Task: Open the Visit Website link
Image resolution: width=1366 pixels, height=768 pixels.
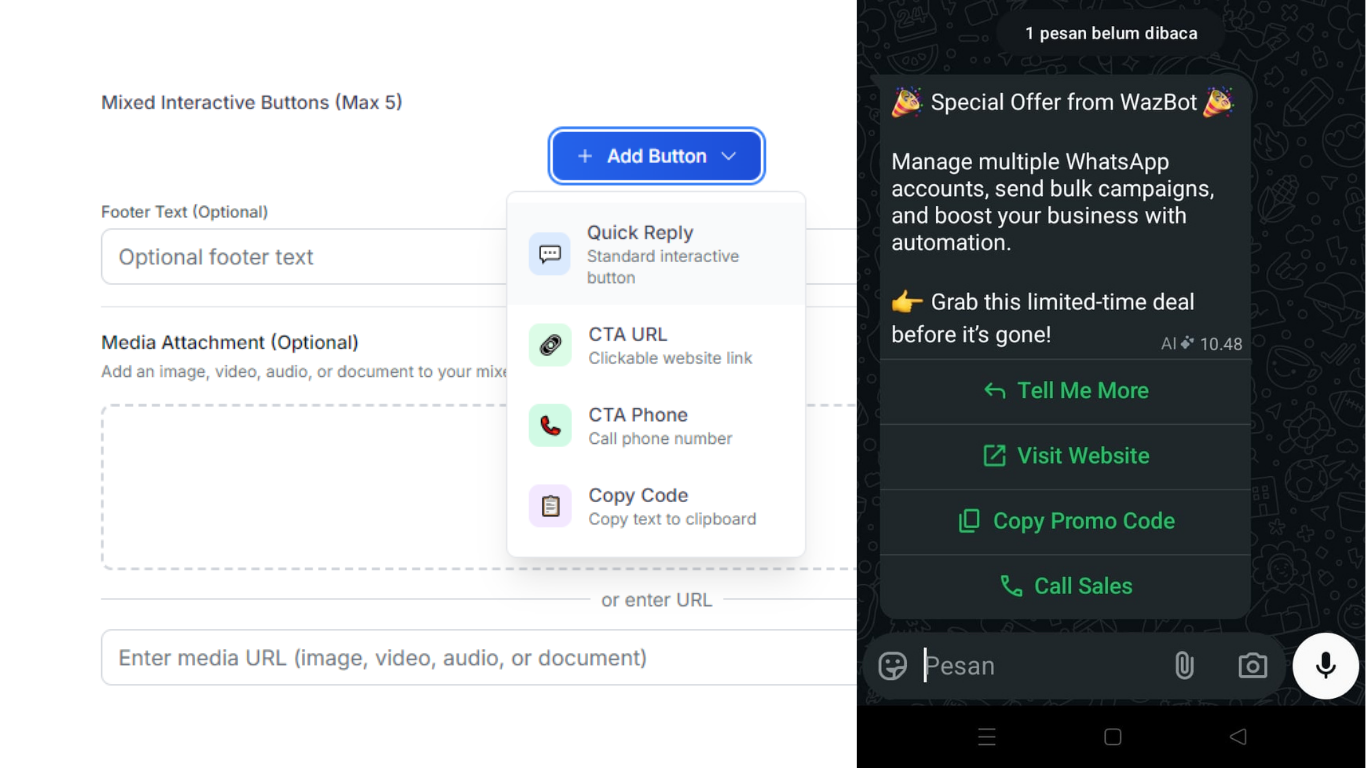Action: tap(1065, 455)
